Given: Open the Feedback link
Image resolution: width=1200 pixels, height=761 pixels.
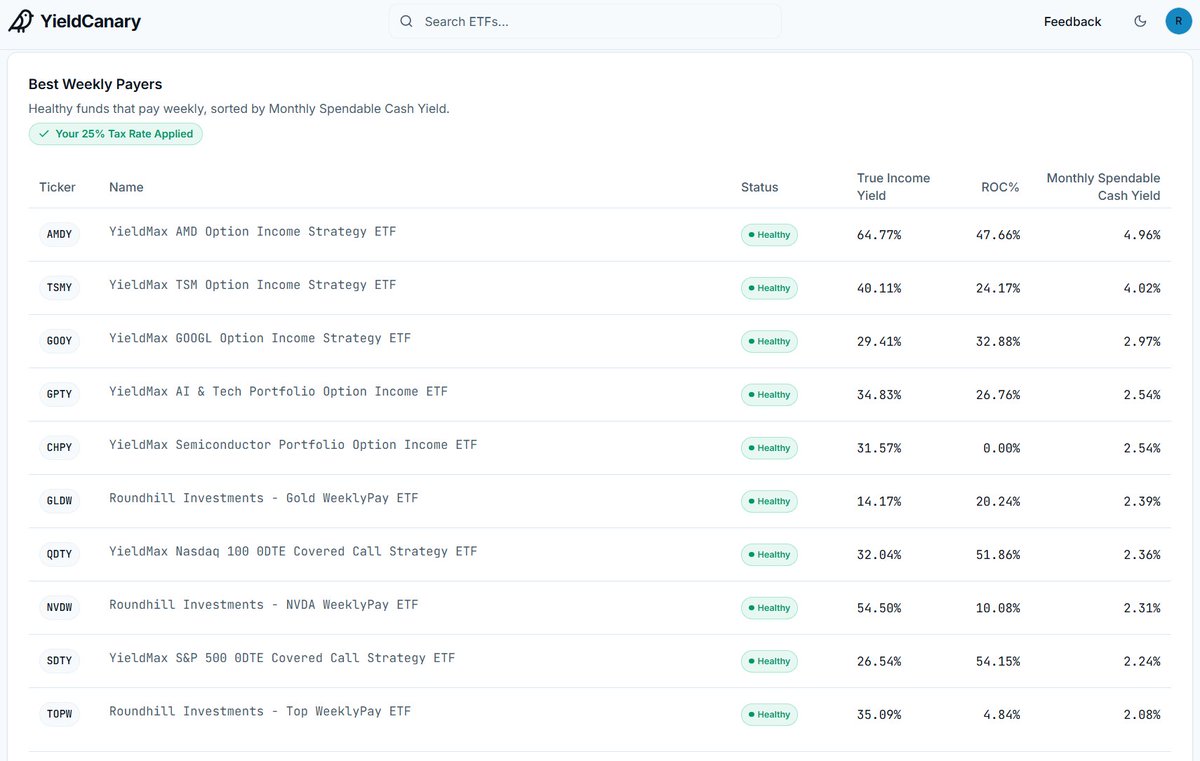Looking at the screenshot, I should [x=1072, y=21].
